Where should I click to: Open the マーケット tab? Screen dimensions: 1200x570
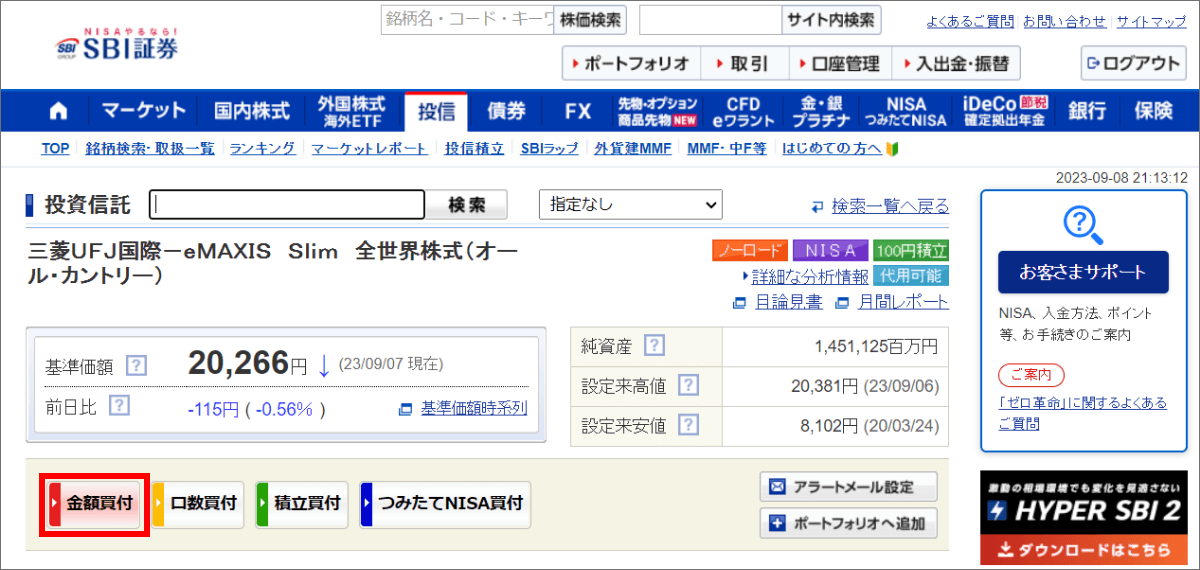click(x=143, y=110)
